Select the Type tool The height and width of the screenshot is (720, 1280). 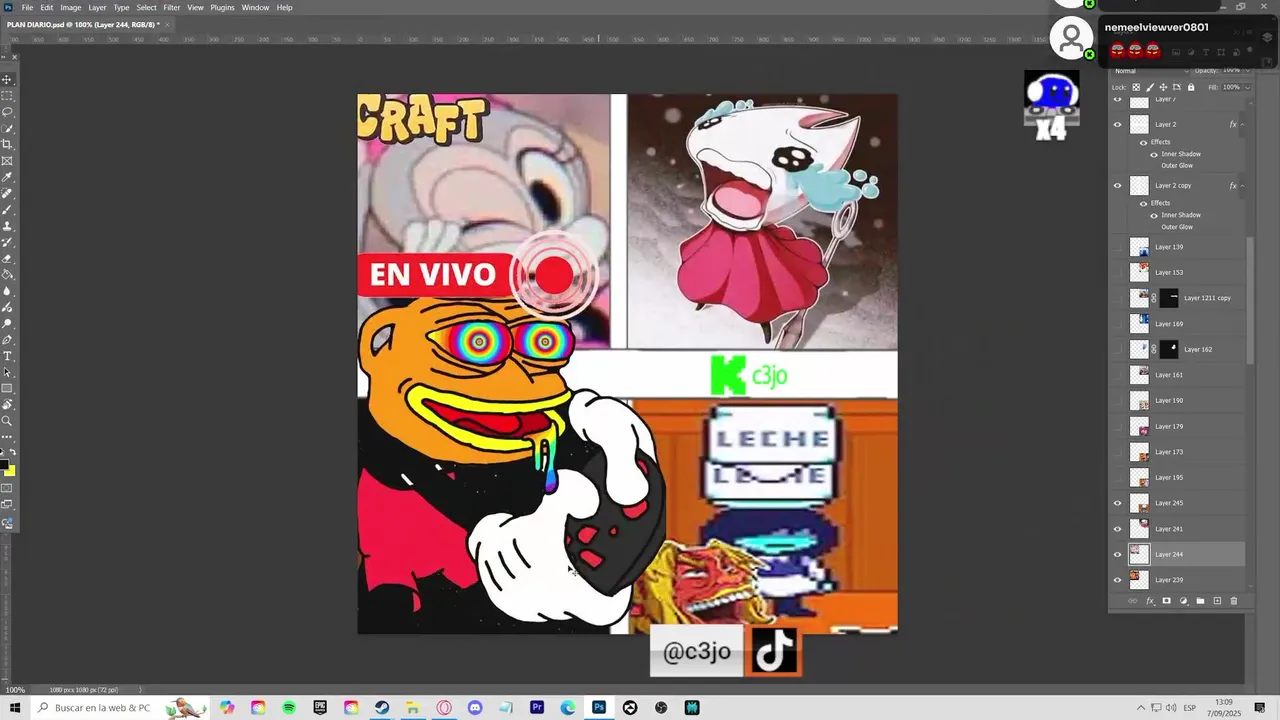pyautogui.click(x=7, y=356)
